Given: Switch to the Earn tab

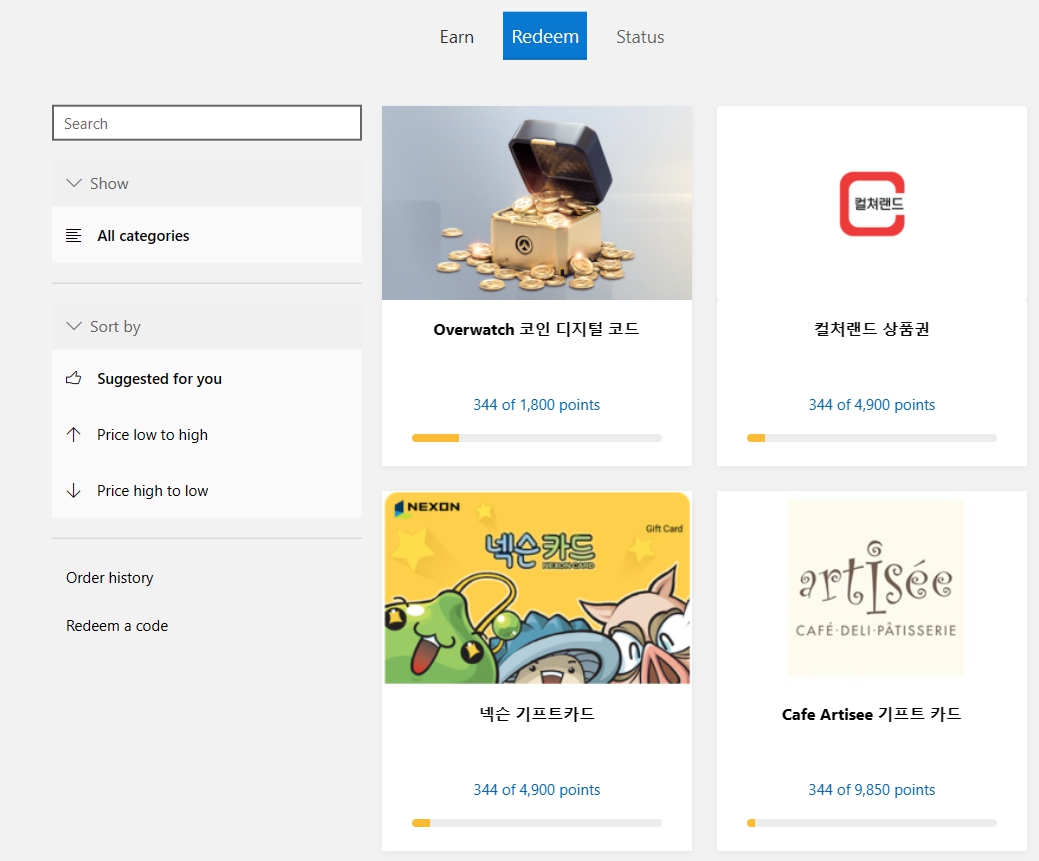Looking at the screenshot, I should click(457, 36).
